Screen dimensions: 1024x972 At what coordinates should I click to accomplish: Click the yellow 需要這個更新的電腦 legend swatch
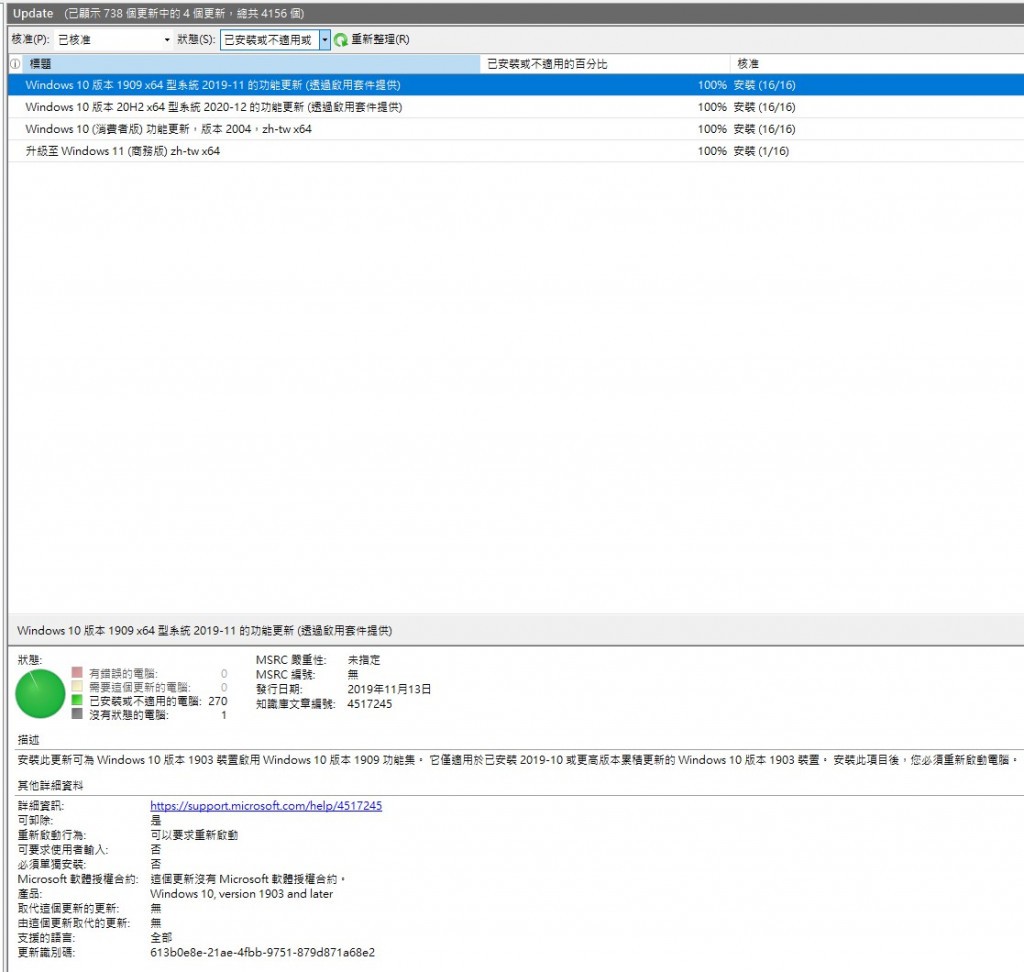77,686
